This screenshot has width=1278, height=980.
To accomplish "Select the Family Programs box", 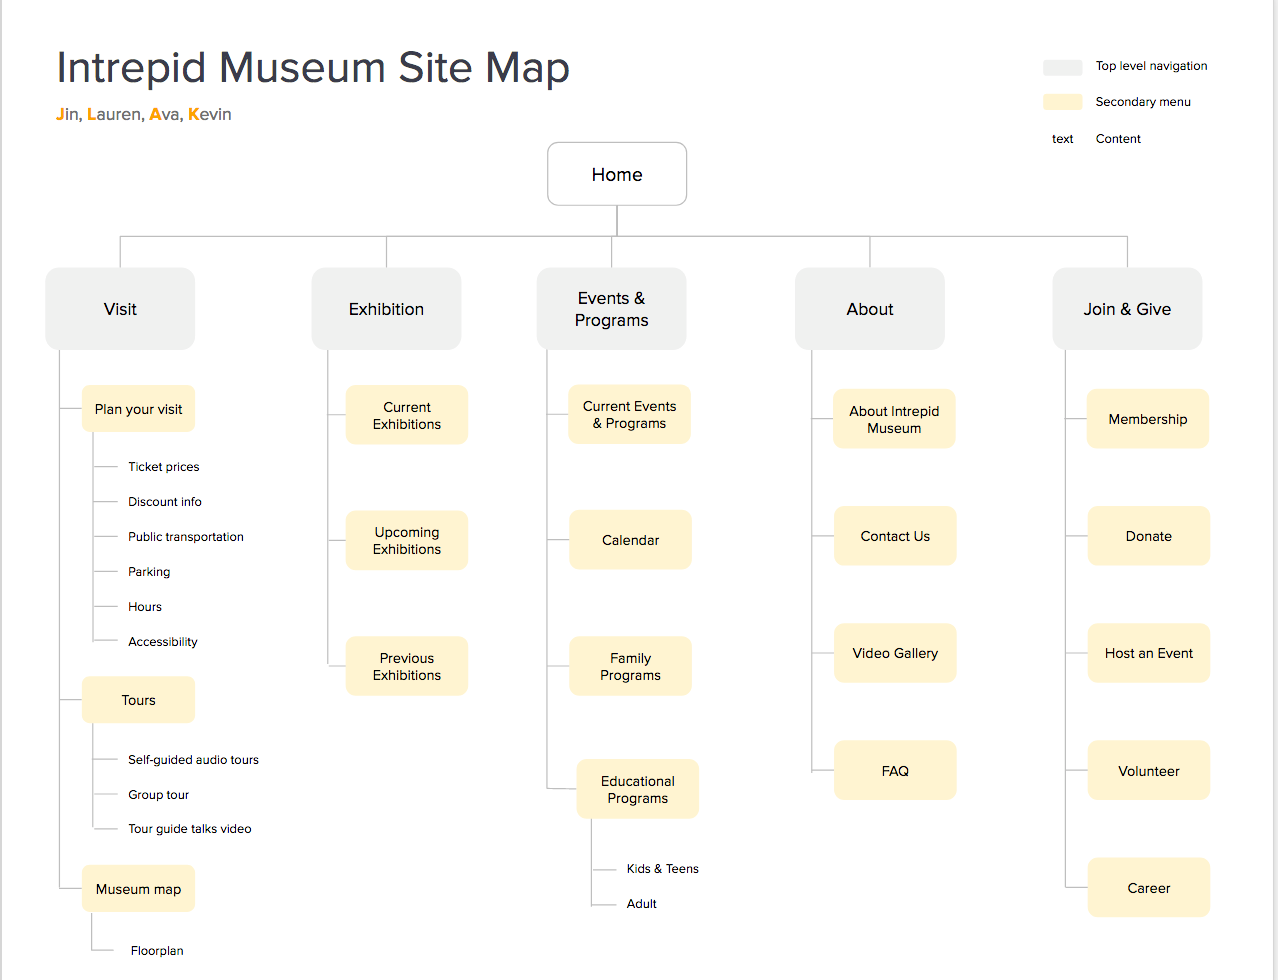I will click(x=631, y=666).
